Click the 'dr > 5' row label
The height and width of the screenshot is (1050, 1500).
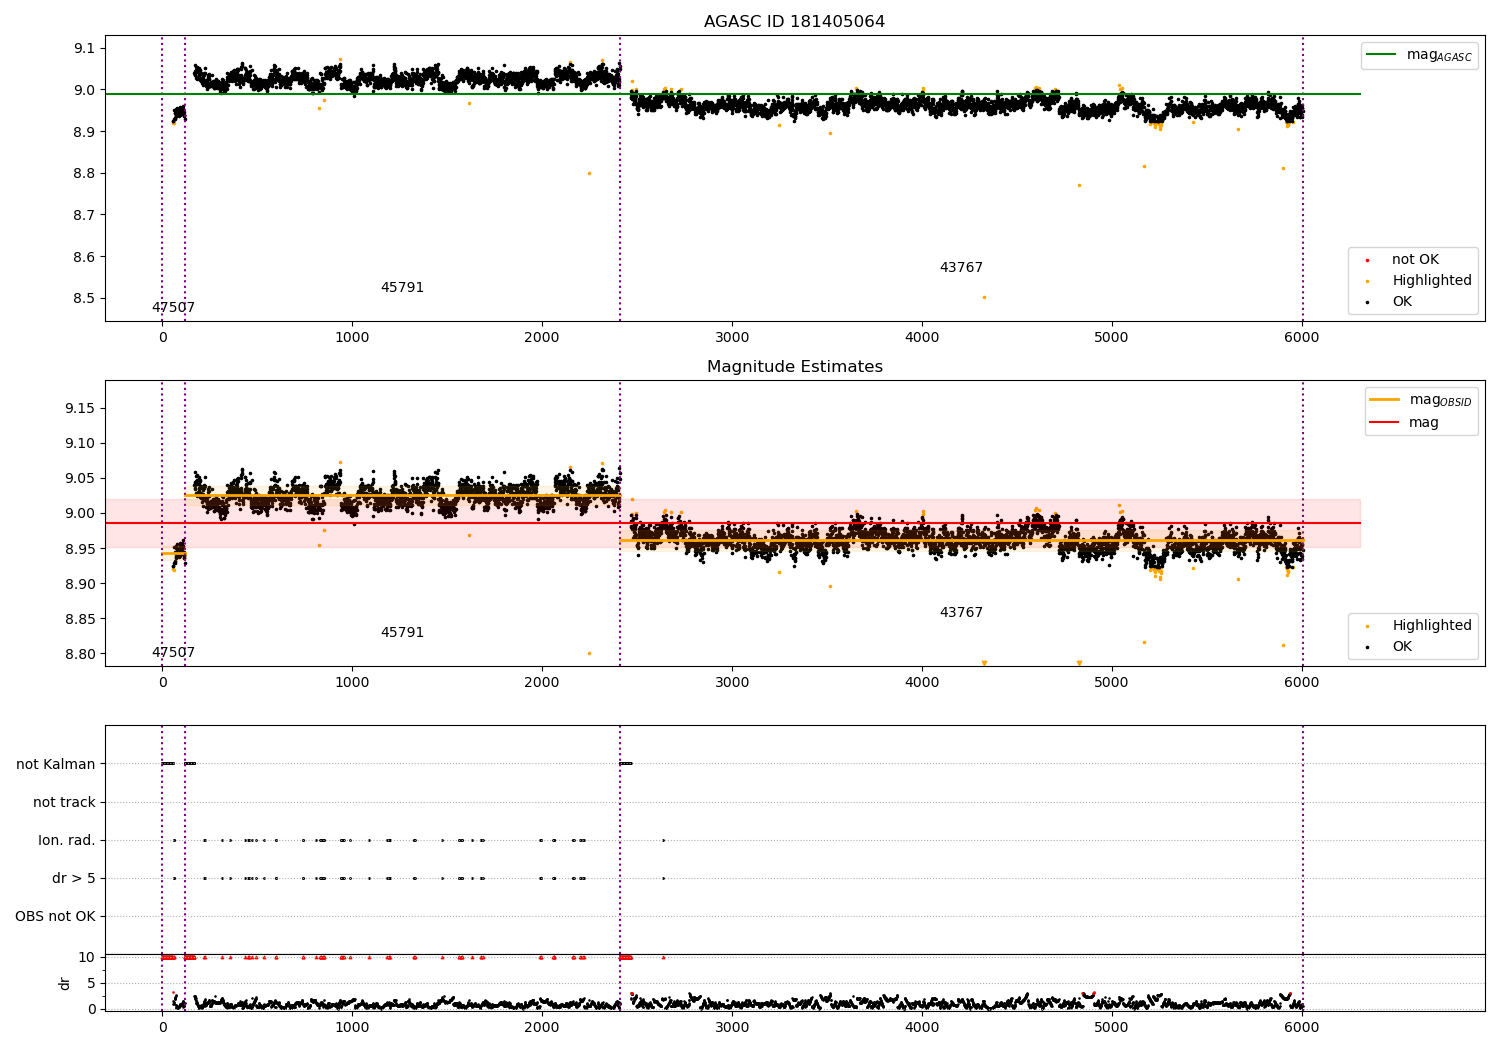[x=74, y=878]
